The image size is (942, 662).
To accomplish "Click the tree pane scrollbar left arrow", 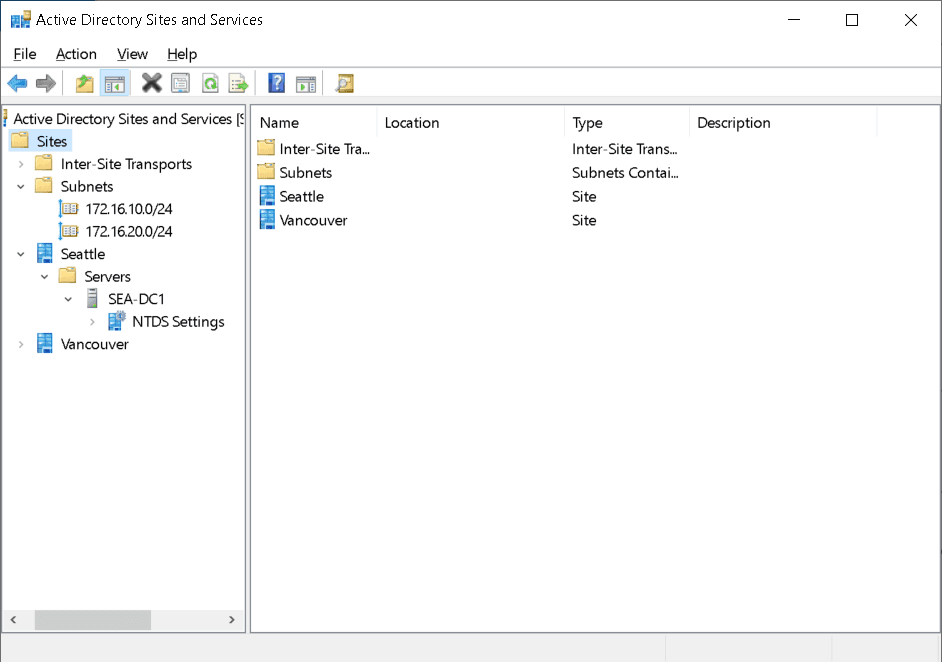I will [14, 619].
